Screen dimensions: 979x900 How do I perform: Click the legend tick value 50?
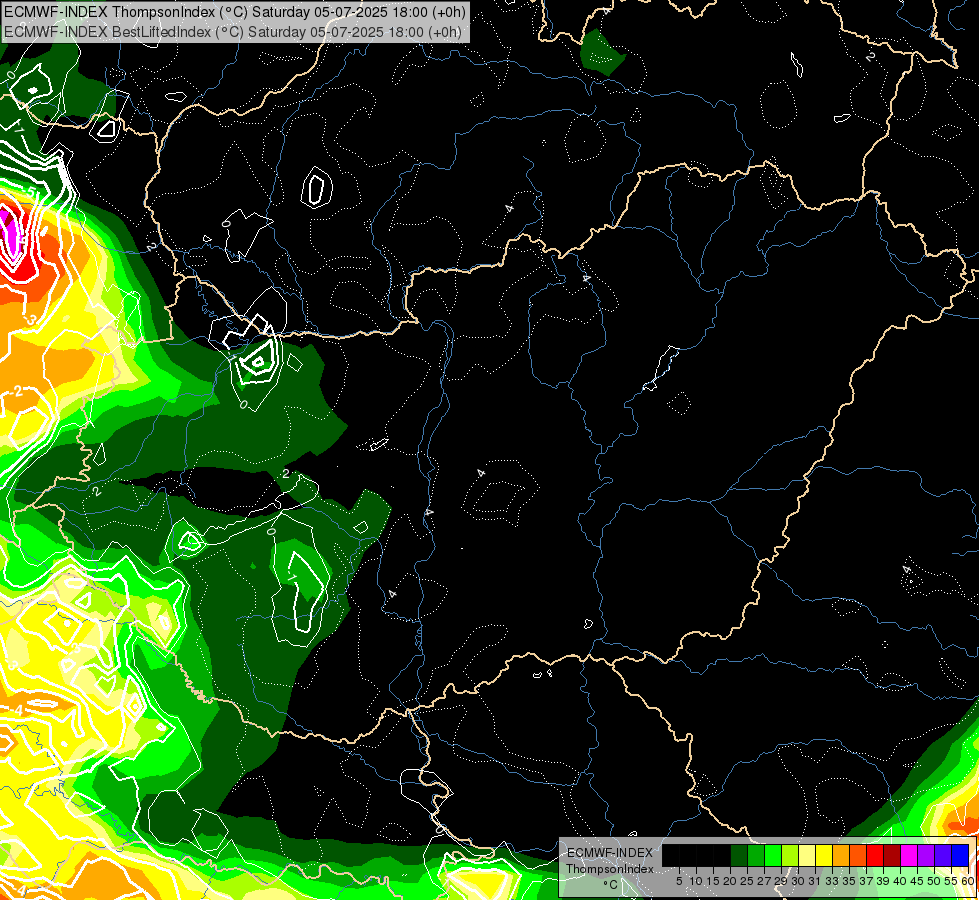click(934, 881)
